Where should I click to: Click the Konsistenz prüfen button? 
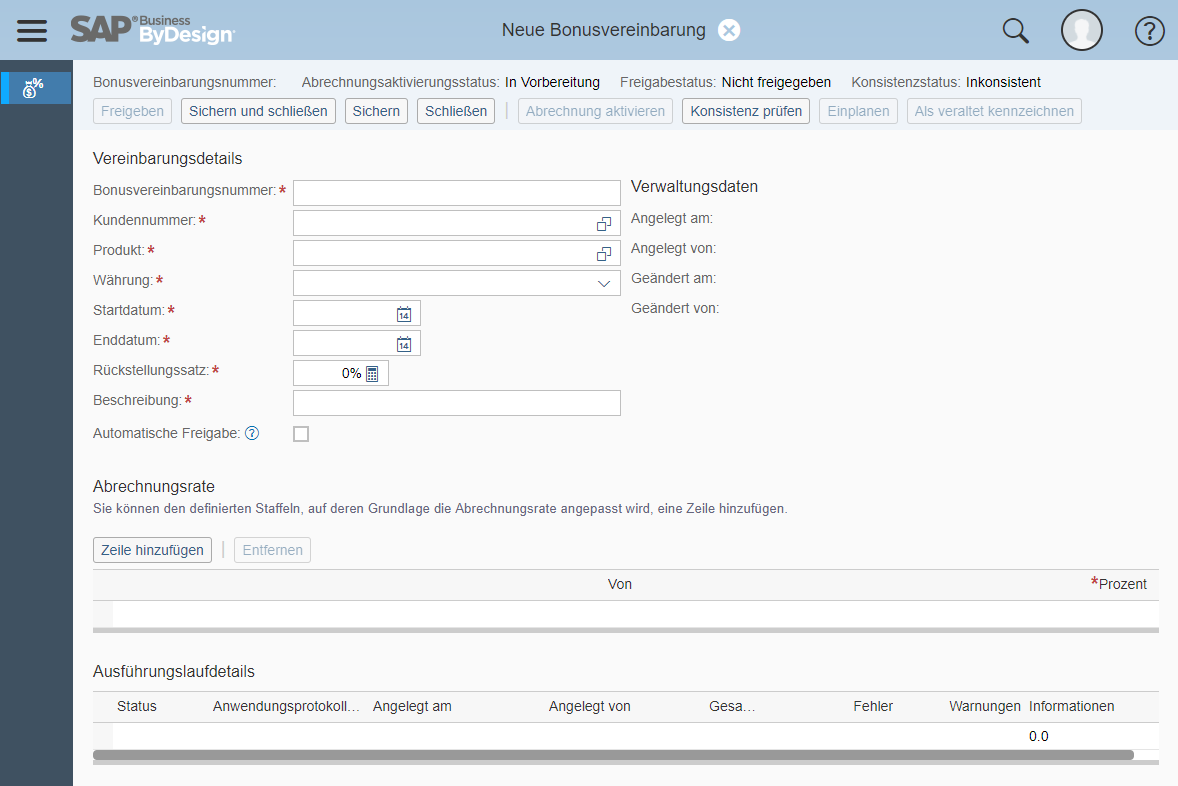pos(746,111)
